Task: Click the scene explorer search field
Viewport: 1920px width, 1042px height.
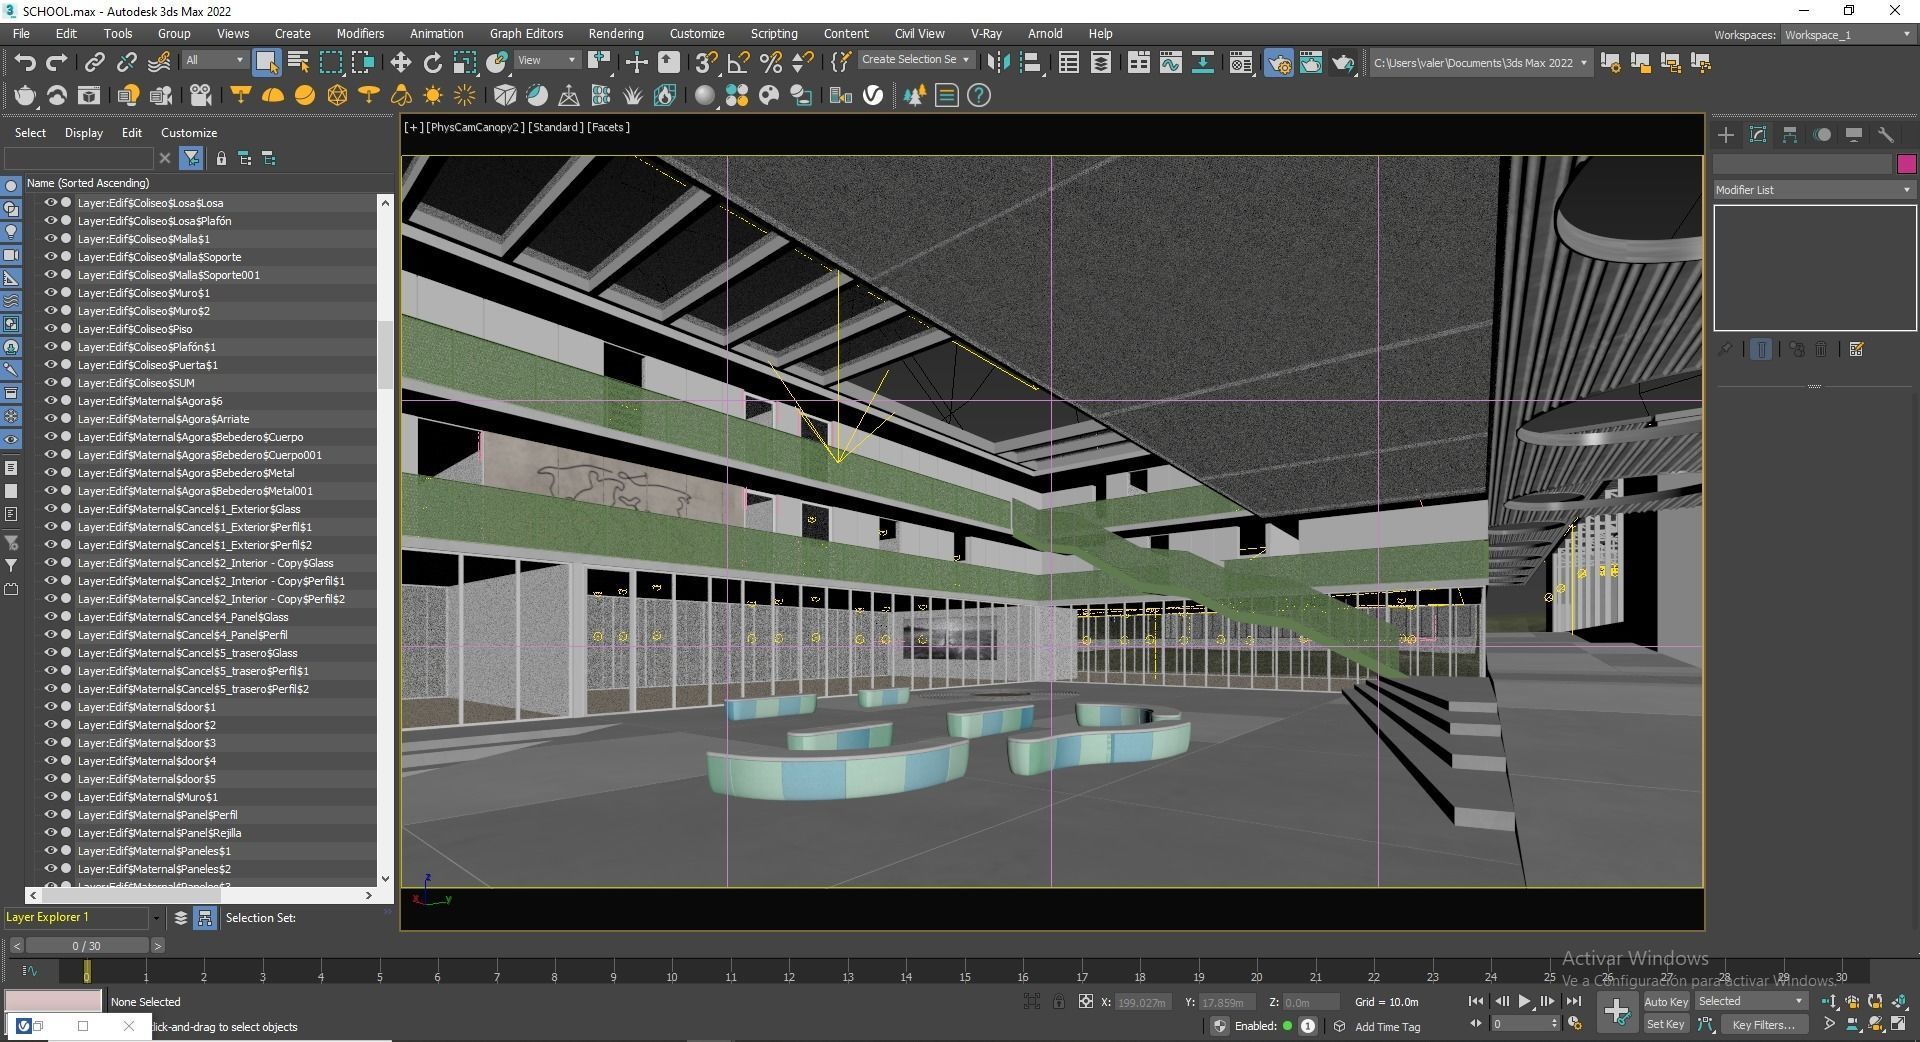Action: [79, 158]
